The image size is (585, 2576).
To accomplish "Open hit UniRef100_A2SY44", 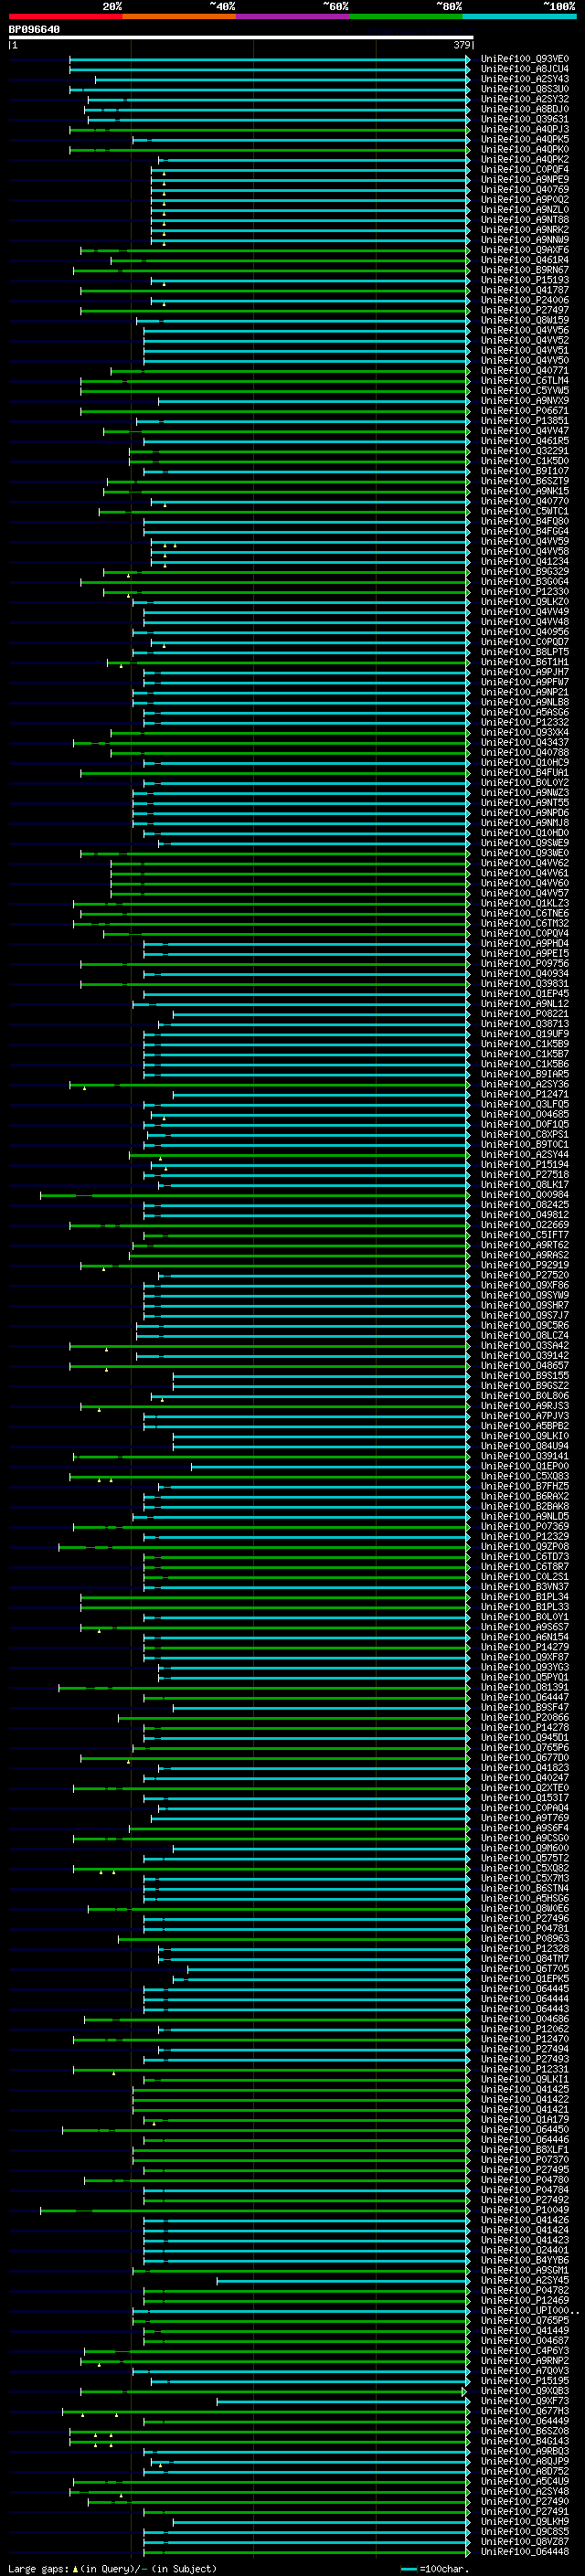I will pos(524,1154).
